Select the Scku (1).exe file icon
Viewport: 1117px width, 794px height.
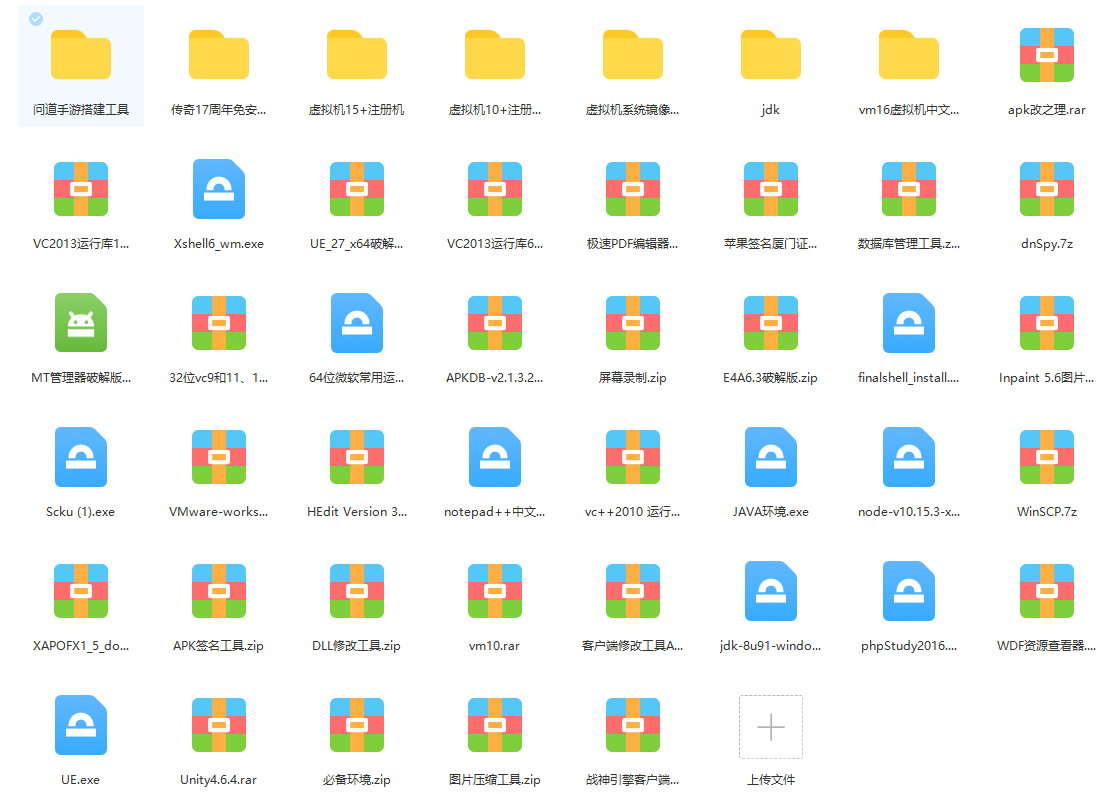pos(80,457)
